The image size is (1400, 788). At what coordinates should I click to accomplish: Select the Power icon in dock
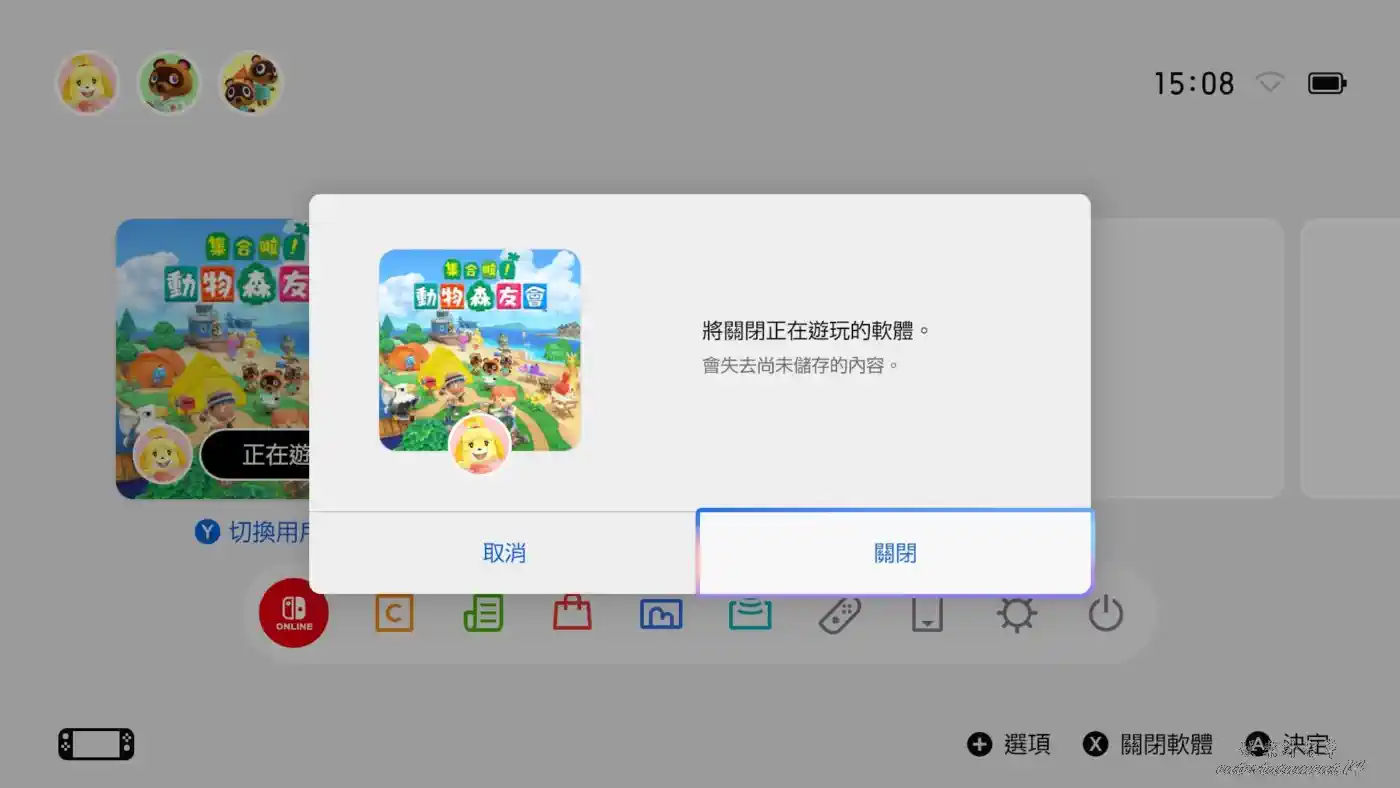pos(1106,614)
